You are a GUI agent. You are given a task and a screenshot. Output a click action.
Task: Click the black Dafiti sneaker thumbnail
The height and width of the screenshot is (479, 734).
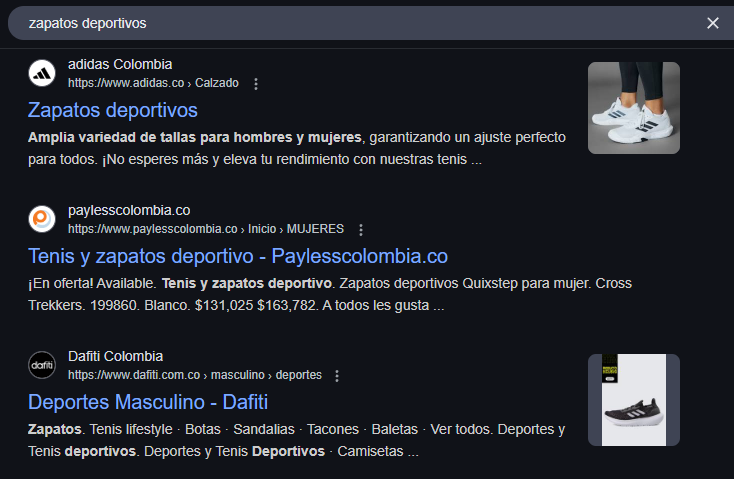pyautogui.click(x=633, y=400)
